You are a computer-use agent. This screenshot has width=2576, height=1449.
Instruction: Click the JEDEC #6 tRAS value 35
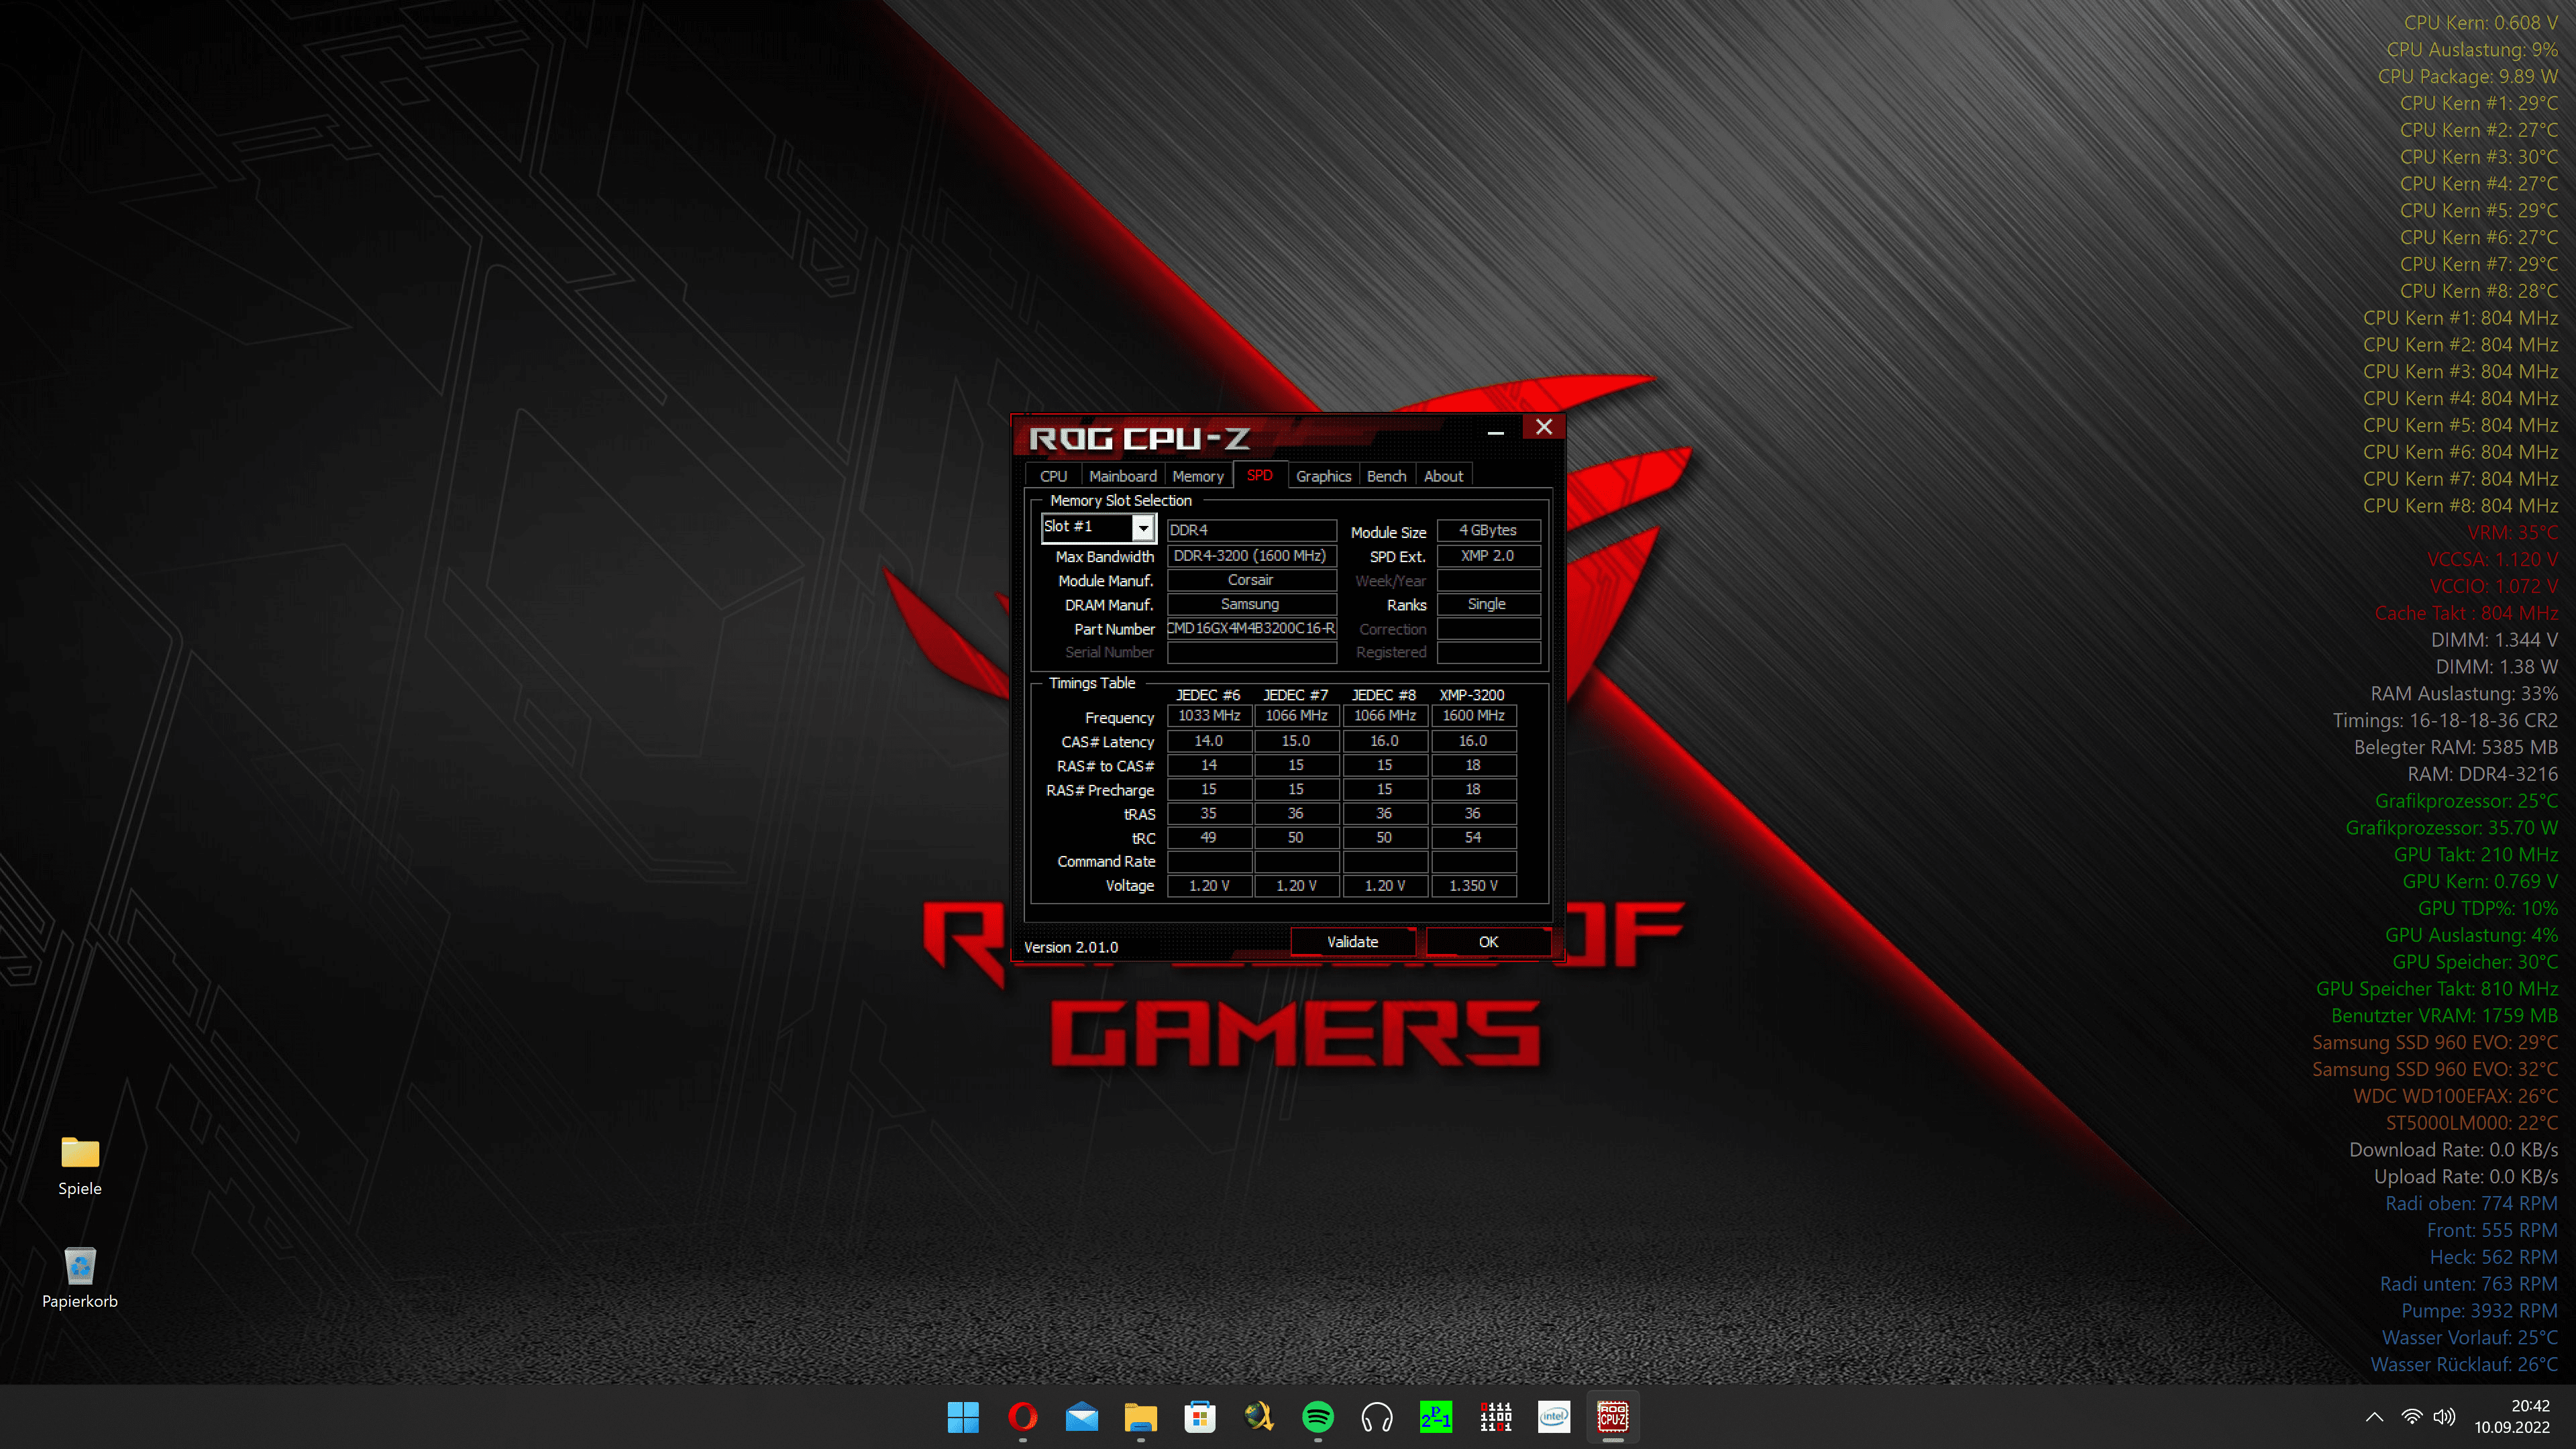pyautogui.click(x=1209, y=814)
